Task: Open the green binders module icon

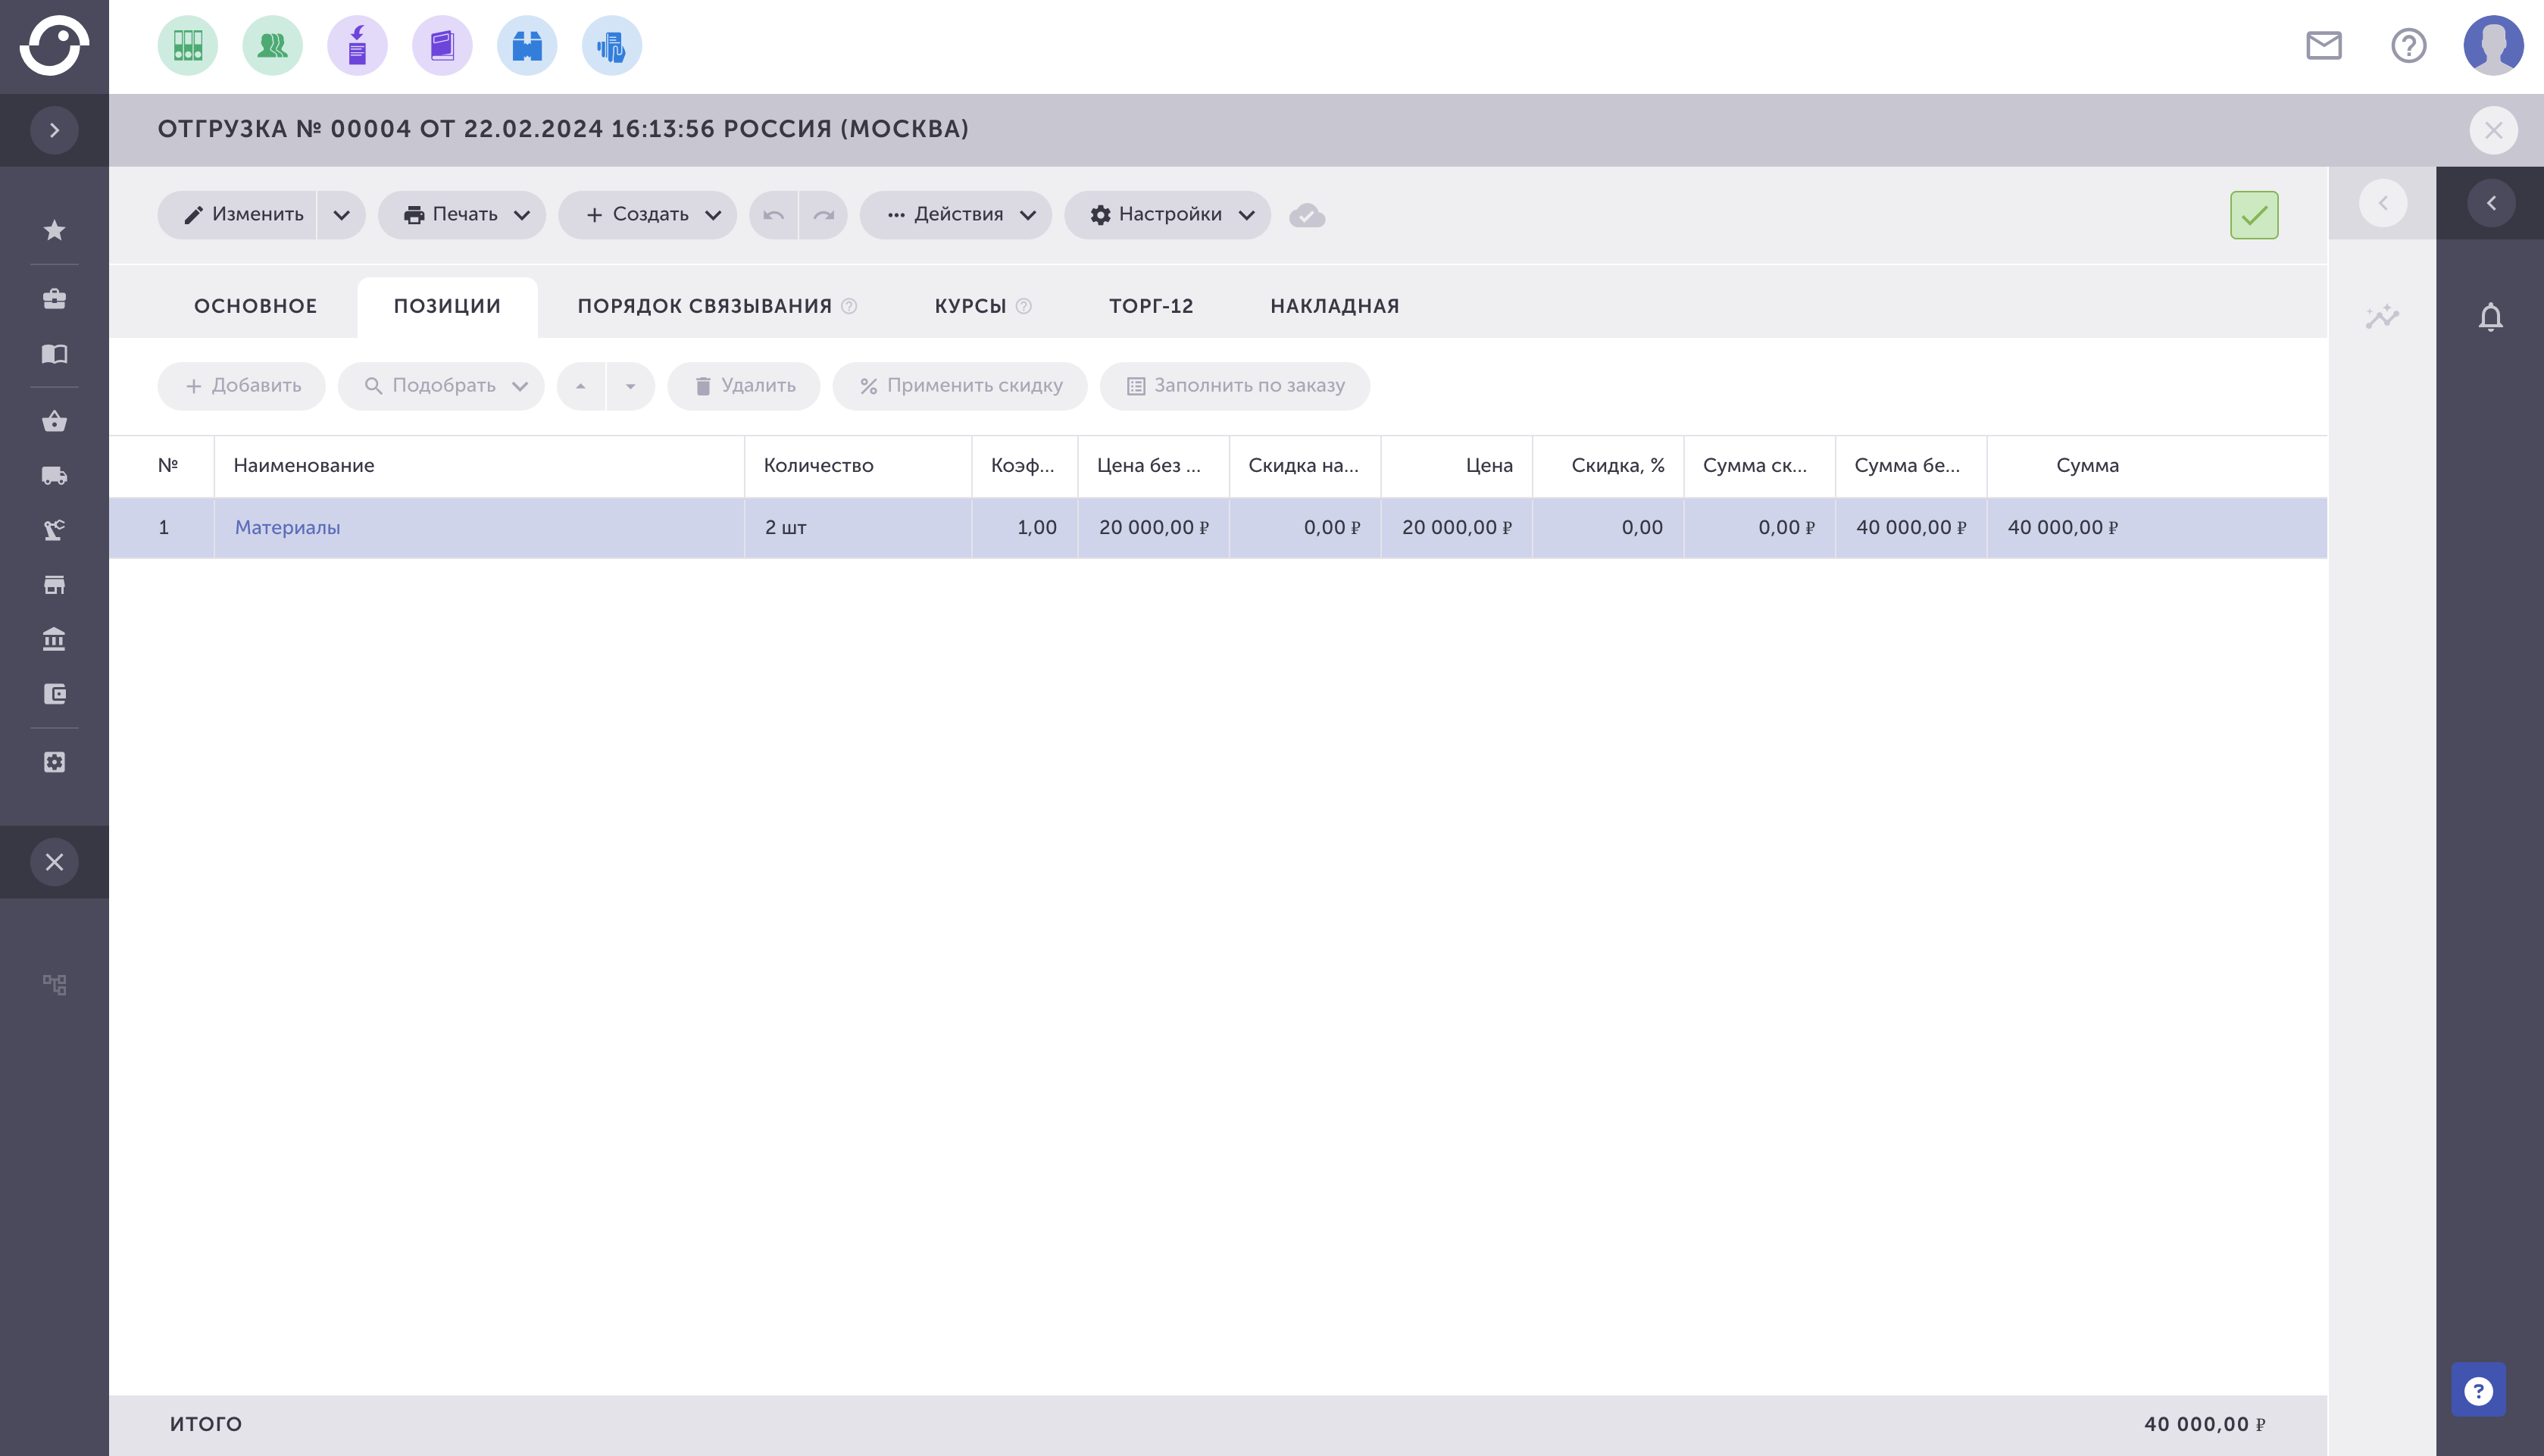Action: click(x=187, y=46)
